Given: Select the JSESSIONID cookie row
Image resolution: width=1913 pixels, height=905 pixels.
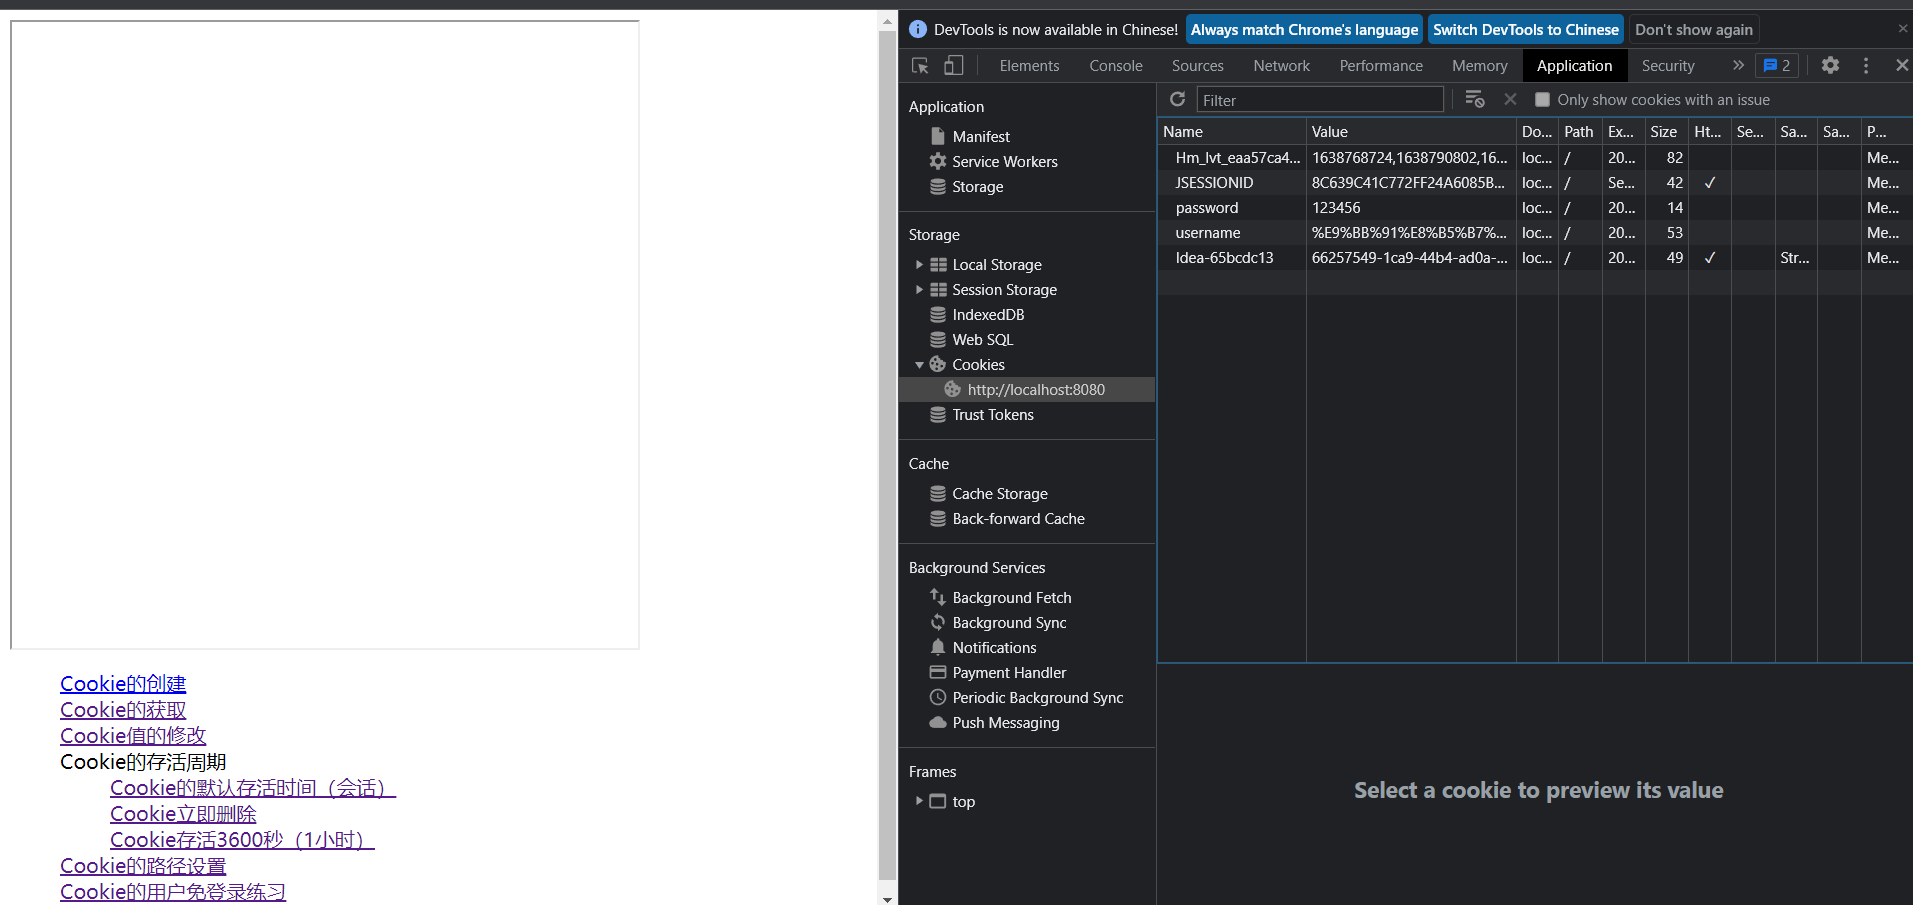Looking at the screenshot, I should (x=1535, y=182).
